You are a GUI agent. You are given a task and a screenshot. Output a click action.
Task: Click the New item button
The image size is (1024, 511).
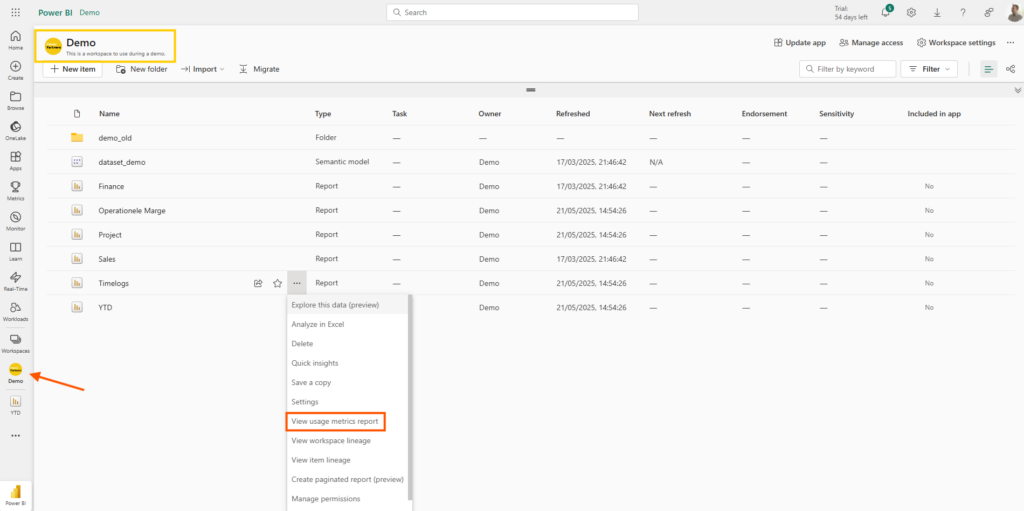[72, 69]
